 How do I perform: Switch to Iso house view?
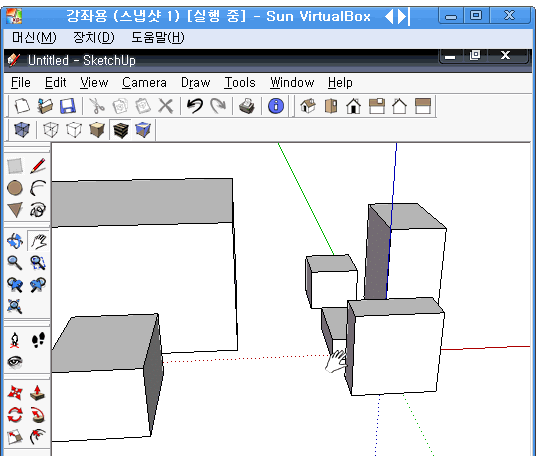tap(308, 106)
